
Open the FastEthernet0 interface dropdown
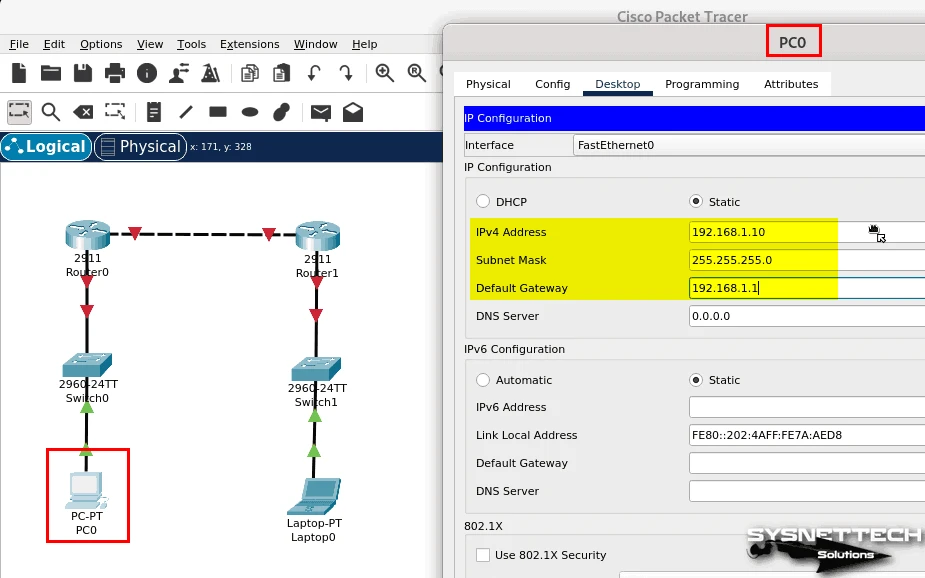coord(750,145)
